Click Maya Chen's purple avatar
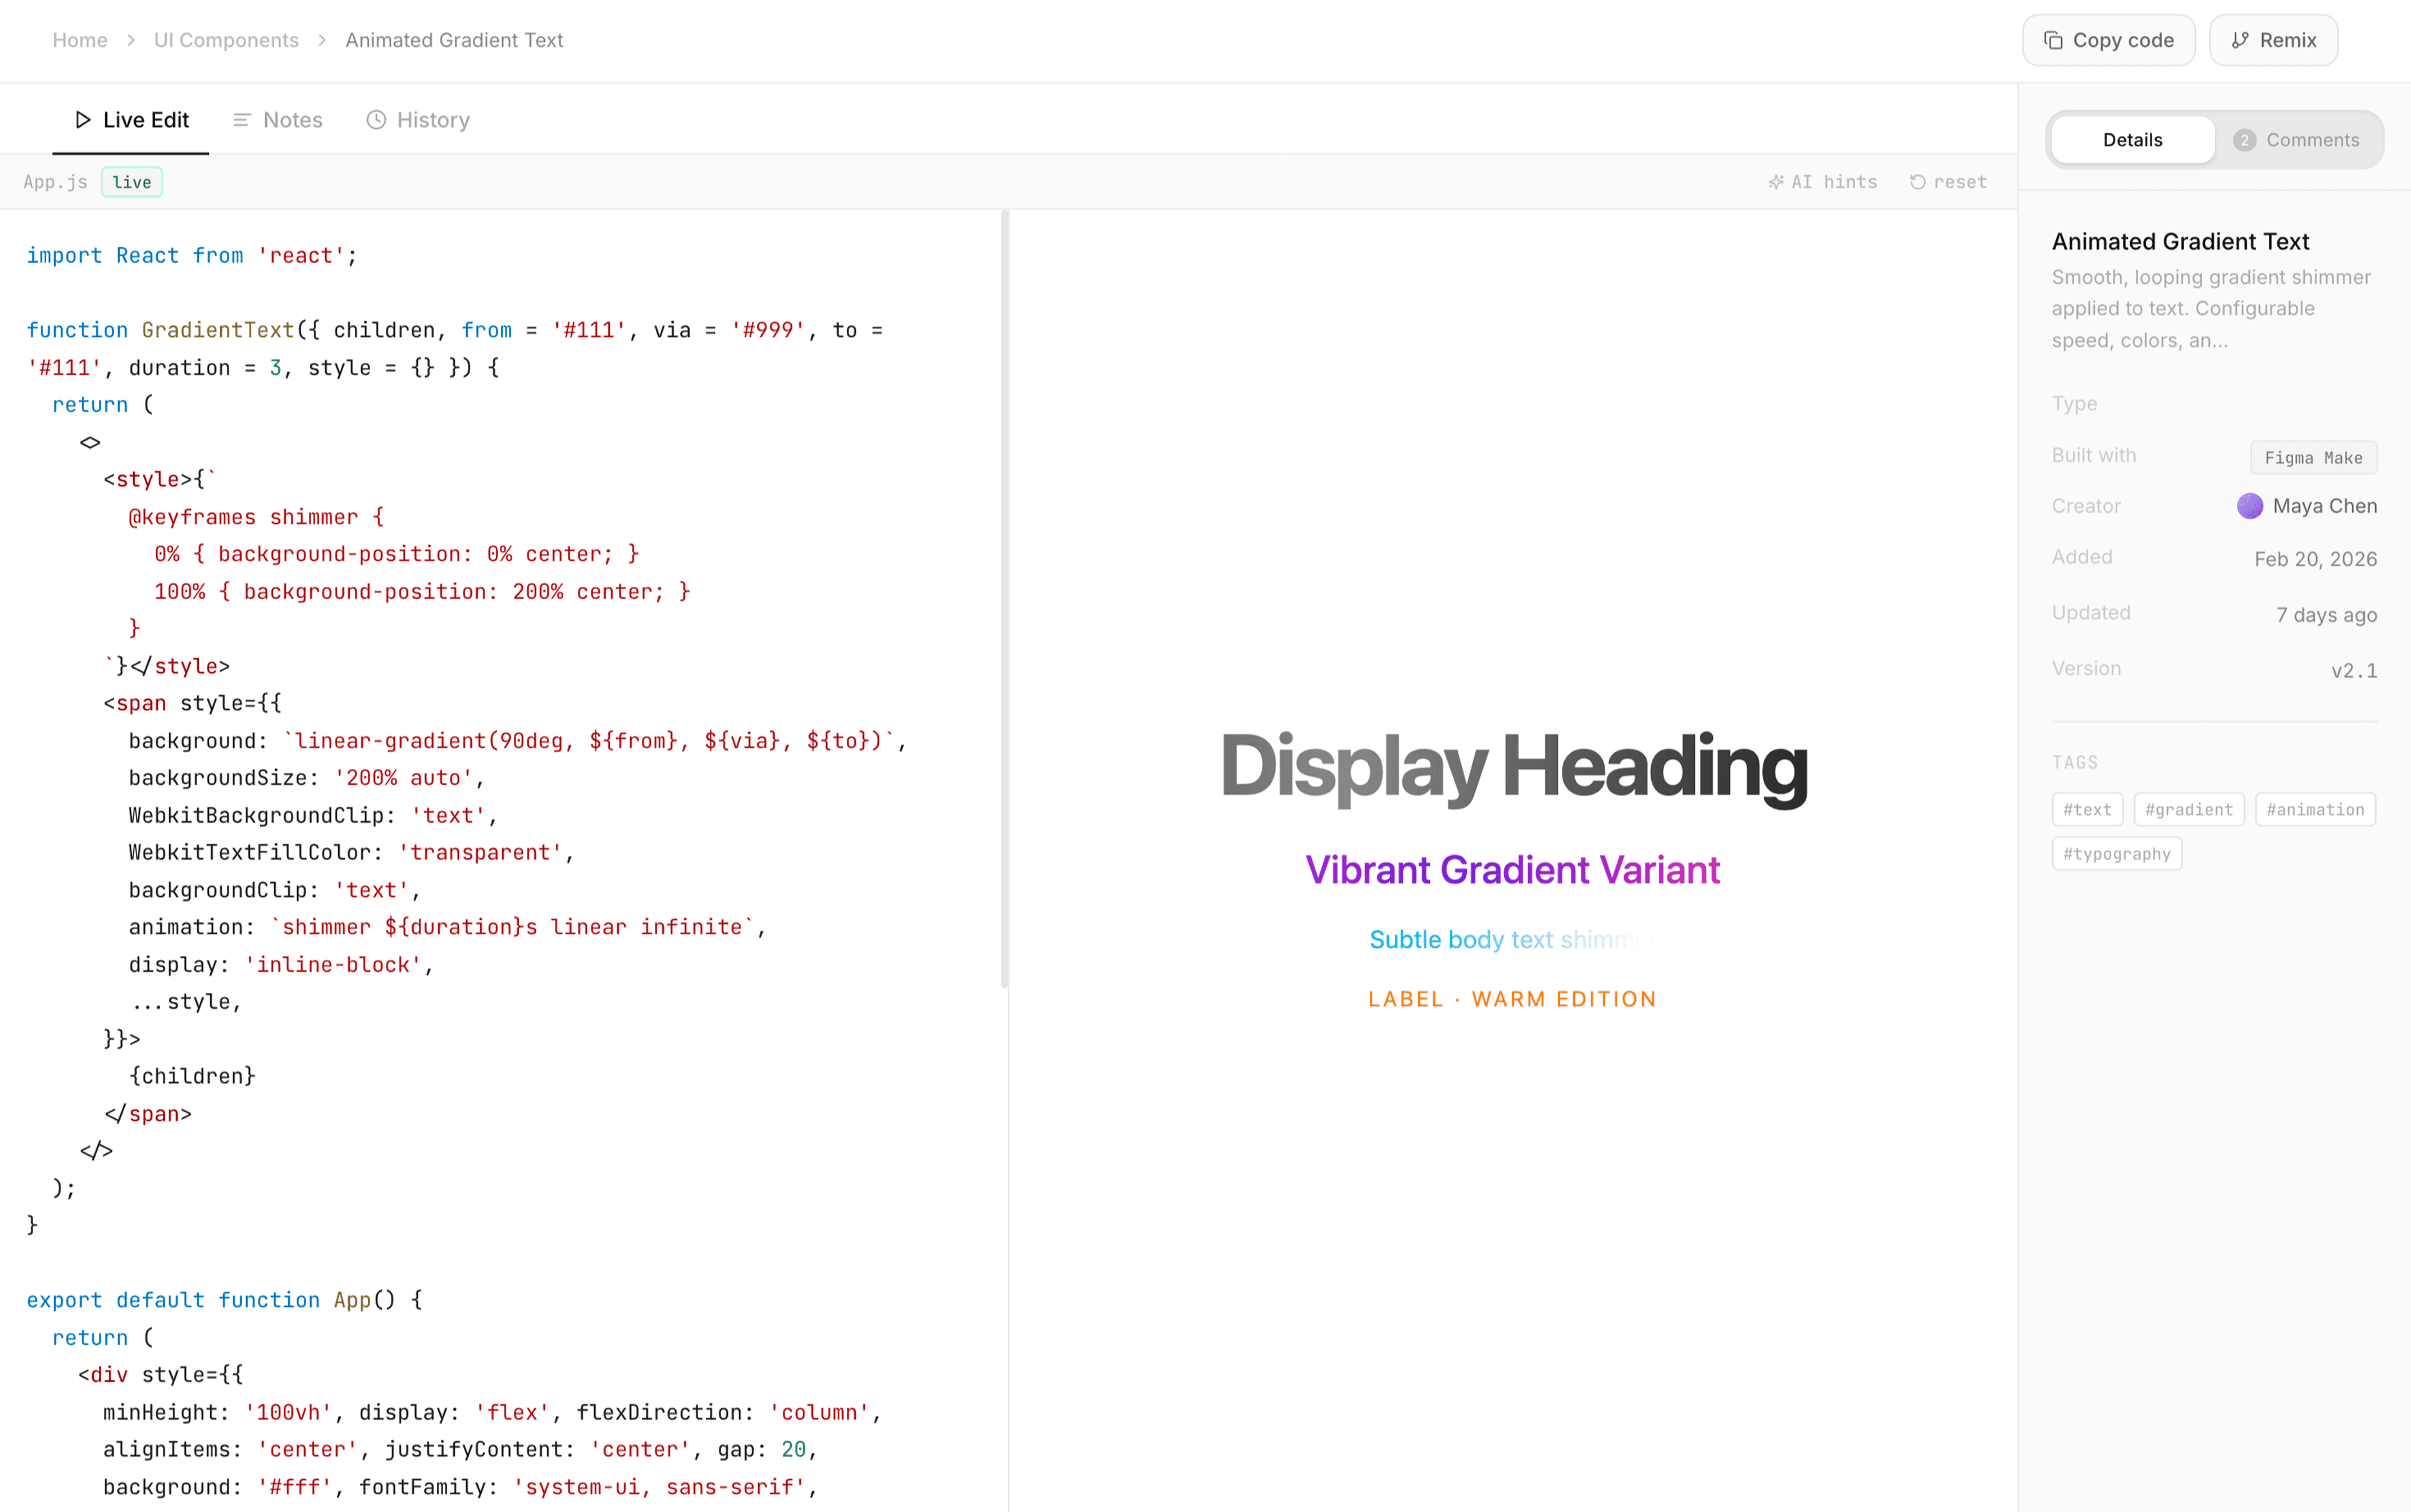This screenshot has width=2411, height=1512. tap(2250, 506)
